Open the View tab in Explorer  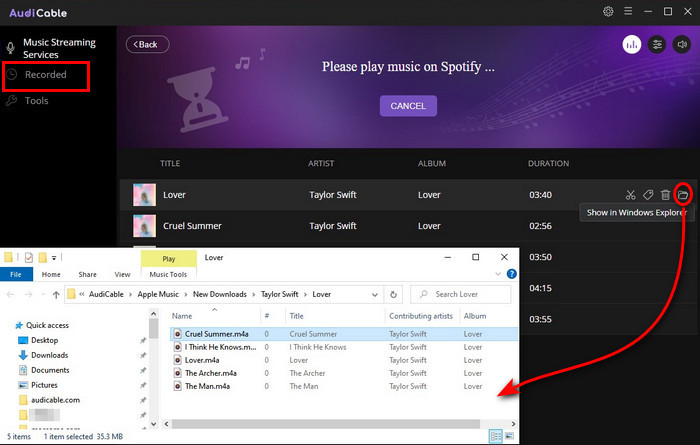(122, 274)
